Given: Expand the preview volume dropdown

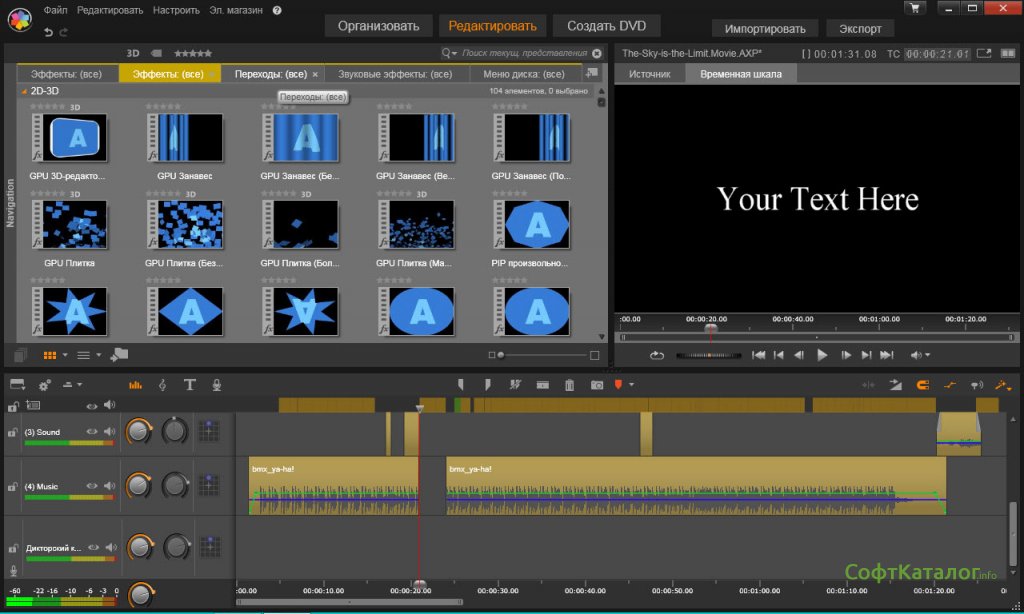Looking at the screenshot, I should 927,355.
